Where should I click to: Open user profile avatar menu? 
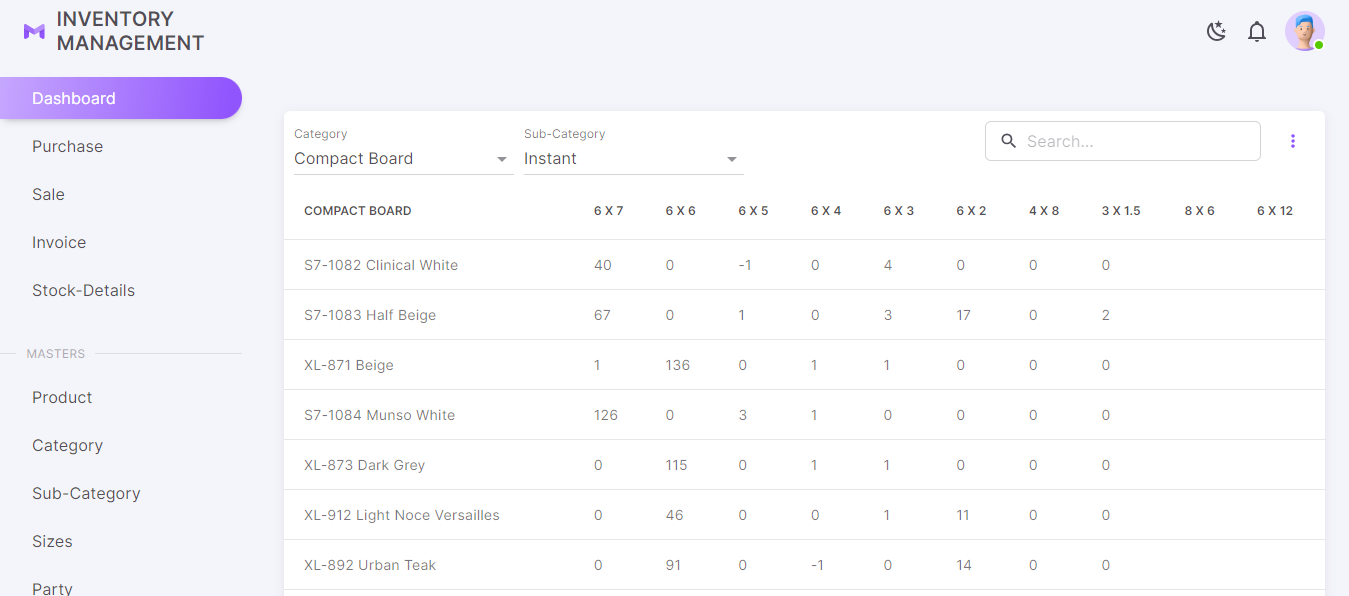pos(1305,31)
